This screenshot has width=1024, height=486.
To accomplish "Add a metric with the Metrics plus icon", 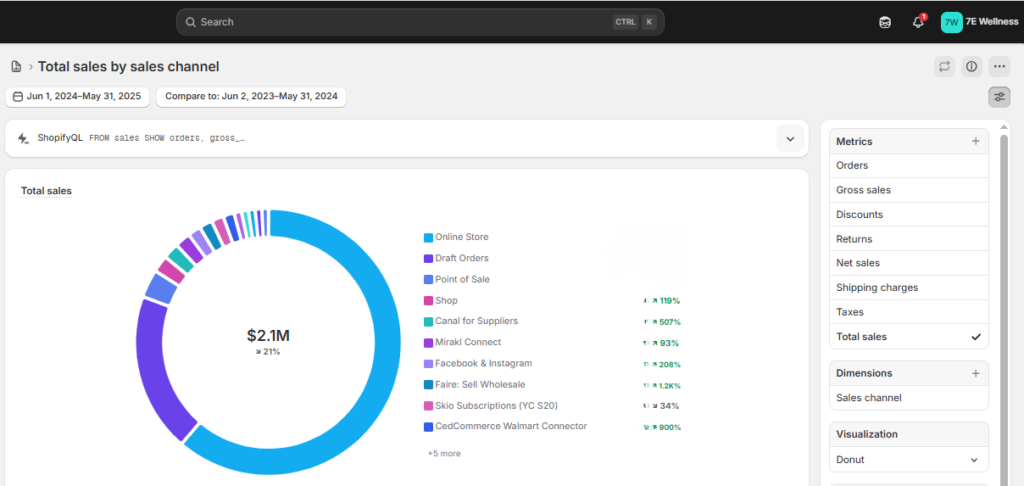I will click(975, 142).
